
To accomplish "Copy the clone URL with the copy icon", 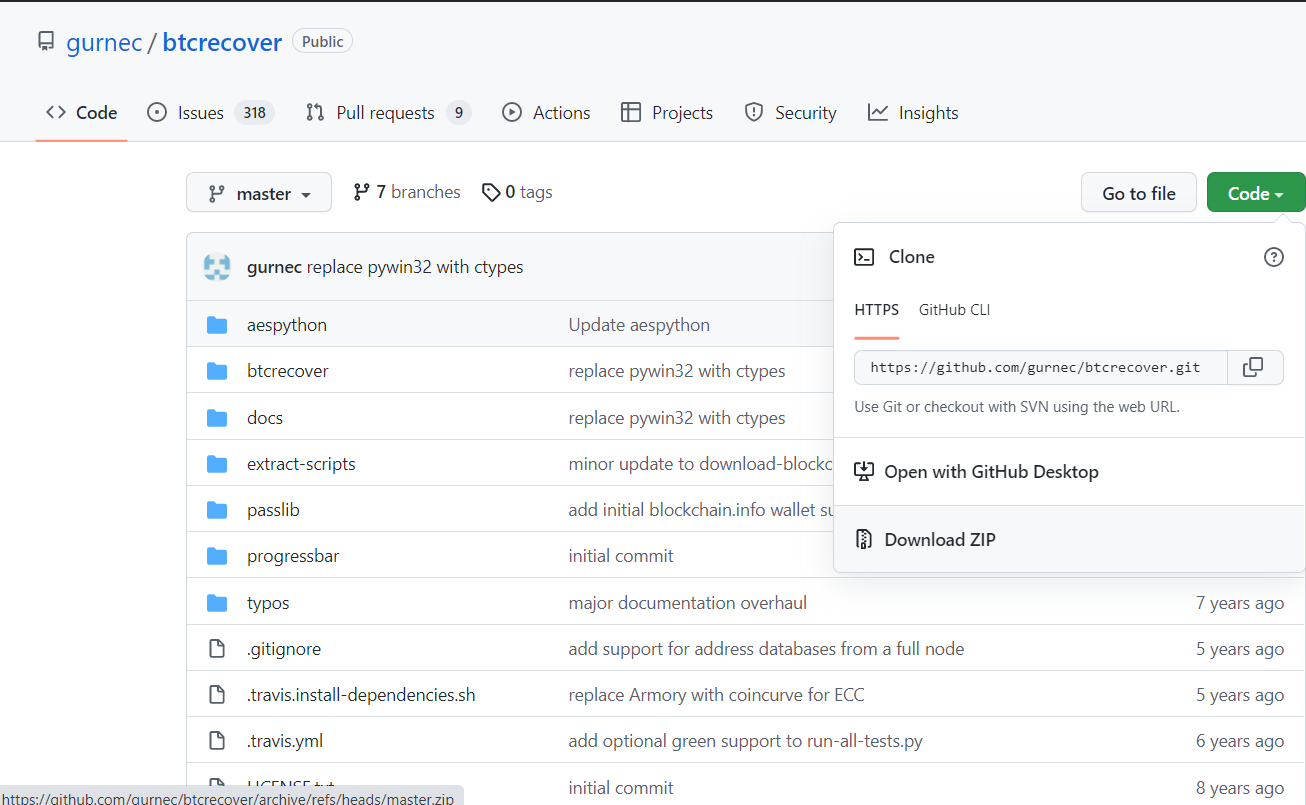I will pos(1253,367).
